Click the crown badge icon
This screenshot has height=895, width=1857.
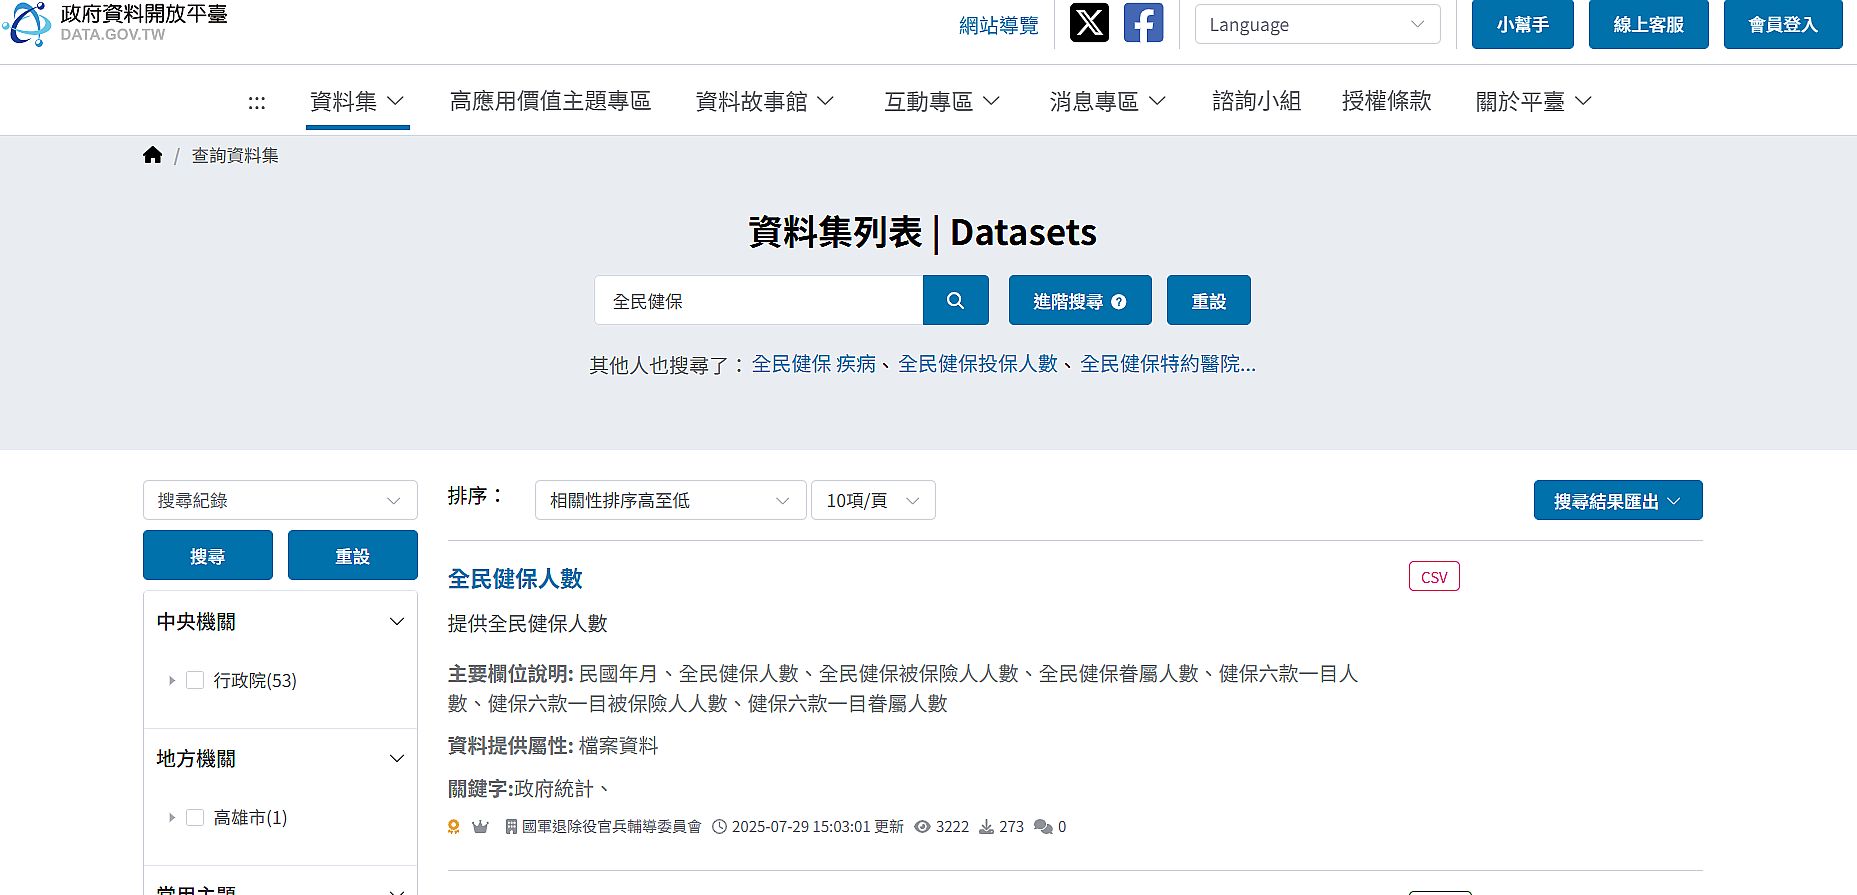click(480, 827)
